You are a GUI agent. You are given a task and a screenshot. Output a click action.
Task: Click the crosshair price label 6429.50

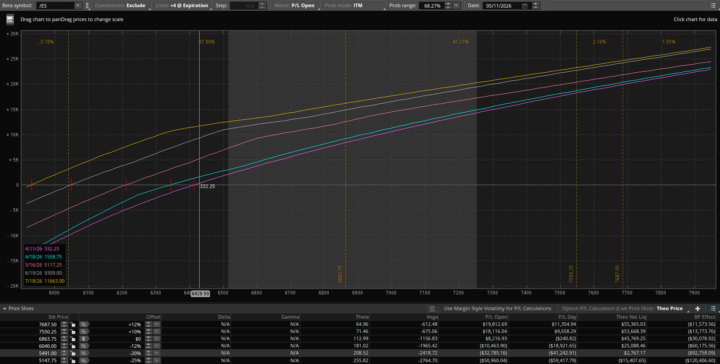pos(200,293)
